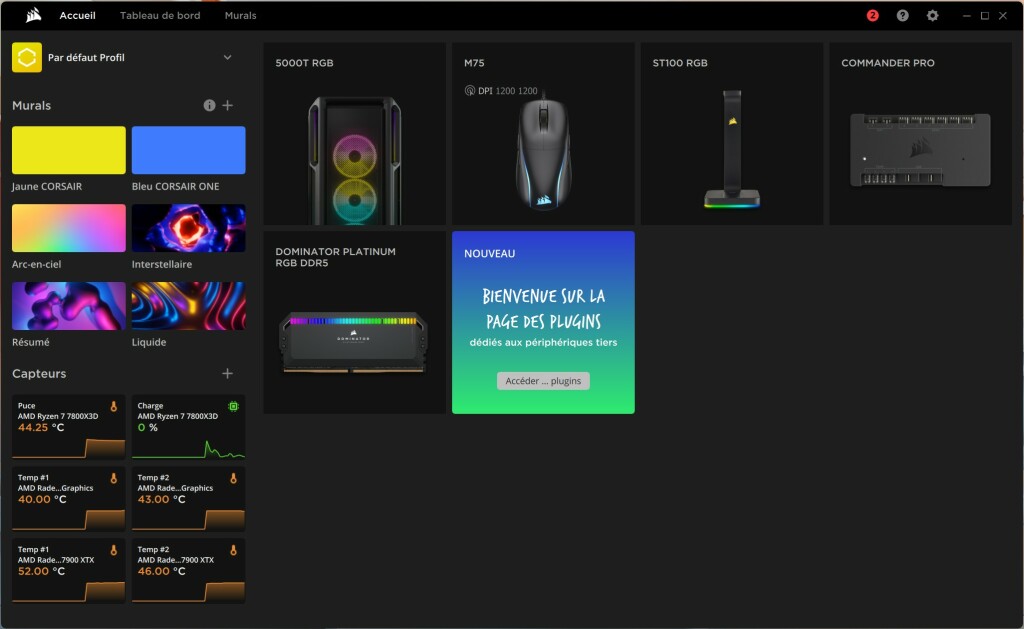Add a new sensor in Capteurs

[228, 373]
